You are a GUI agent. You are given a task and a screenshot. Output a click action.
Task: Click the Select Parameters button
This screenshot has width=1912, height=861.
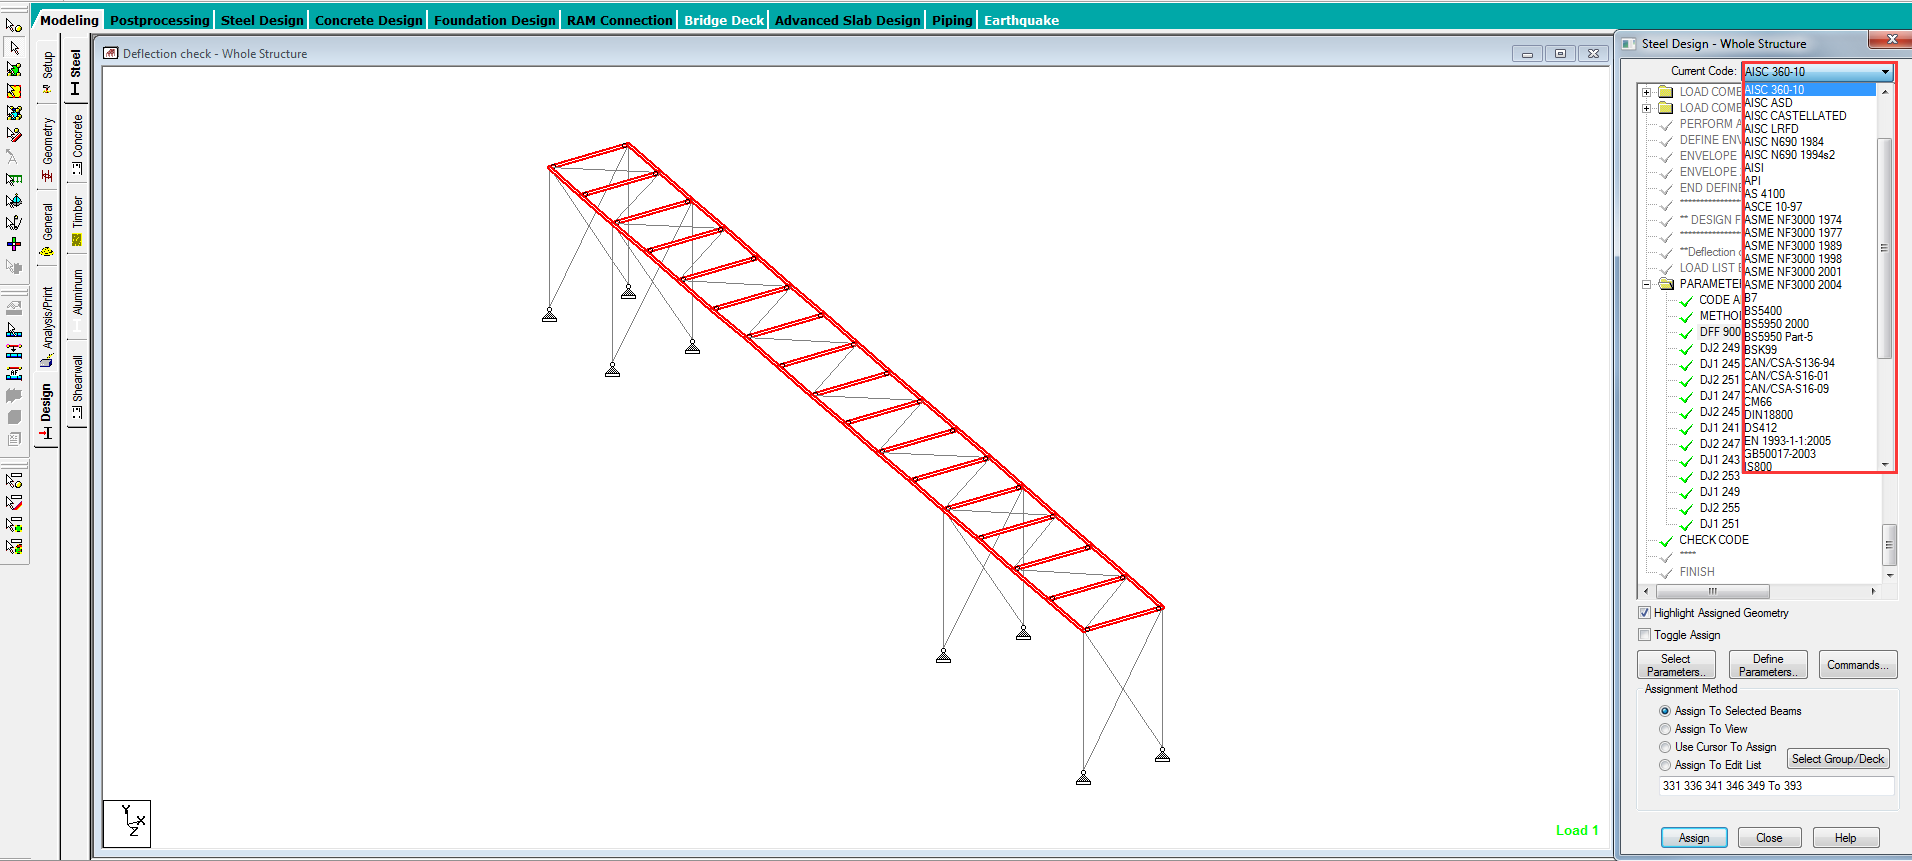(x=1676, y=665)
